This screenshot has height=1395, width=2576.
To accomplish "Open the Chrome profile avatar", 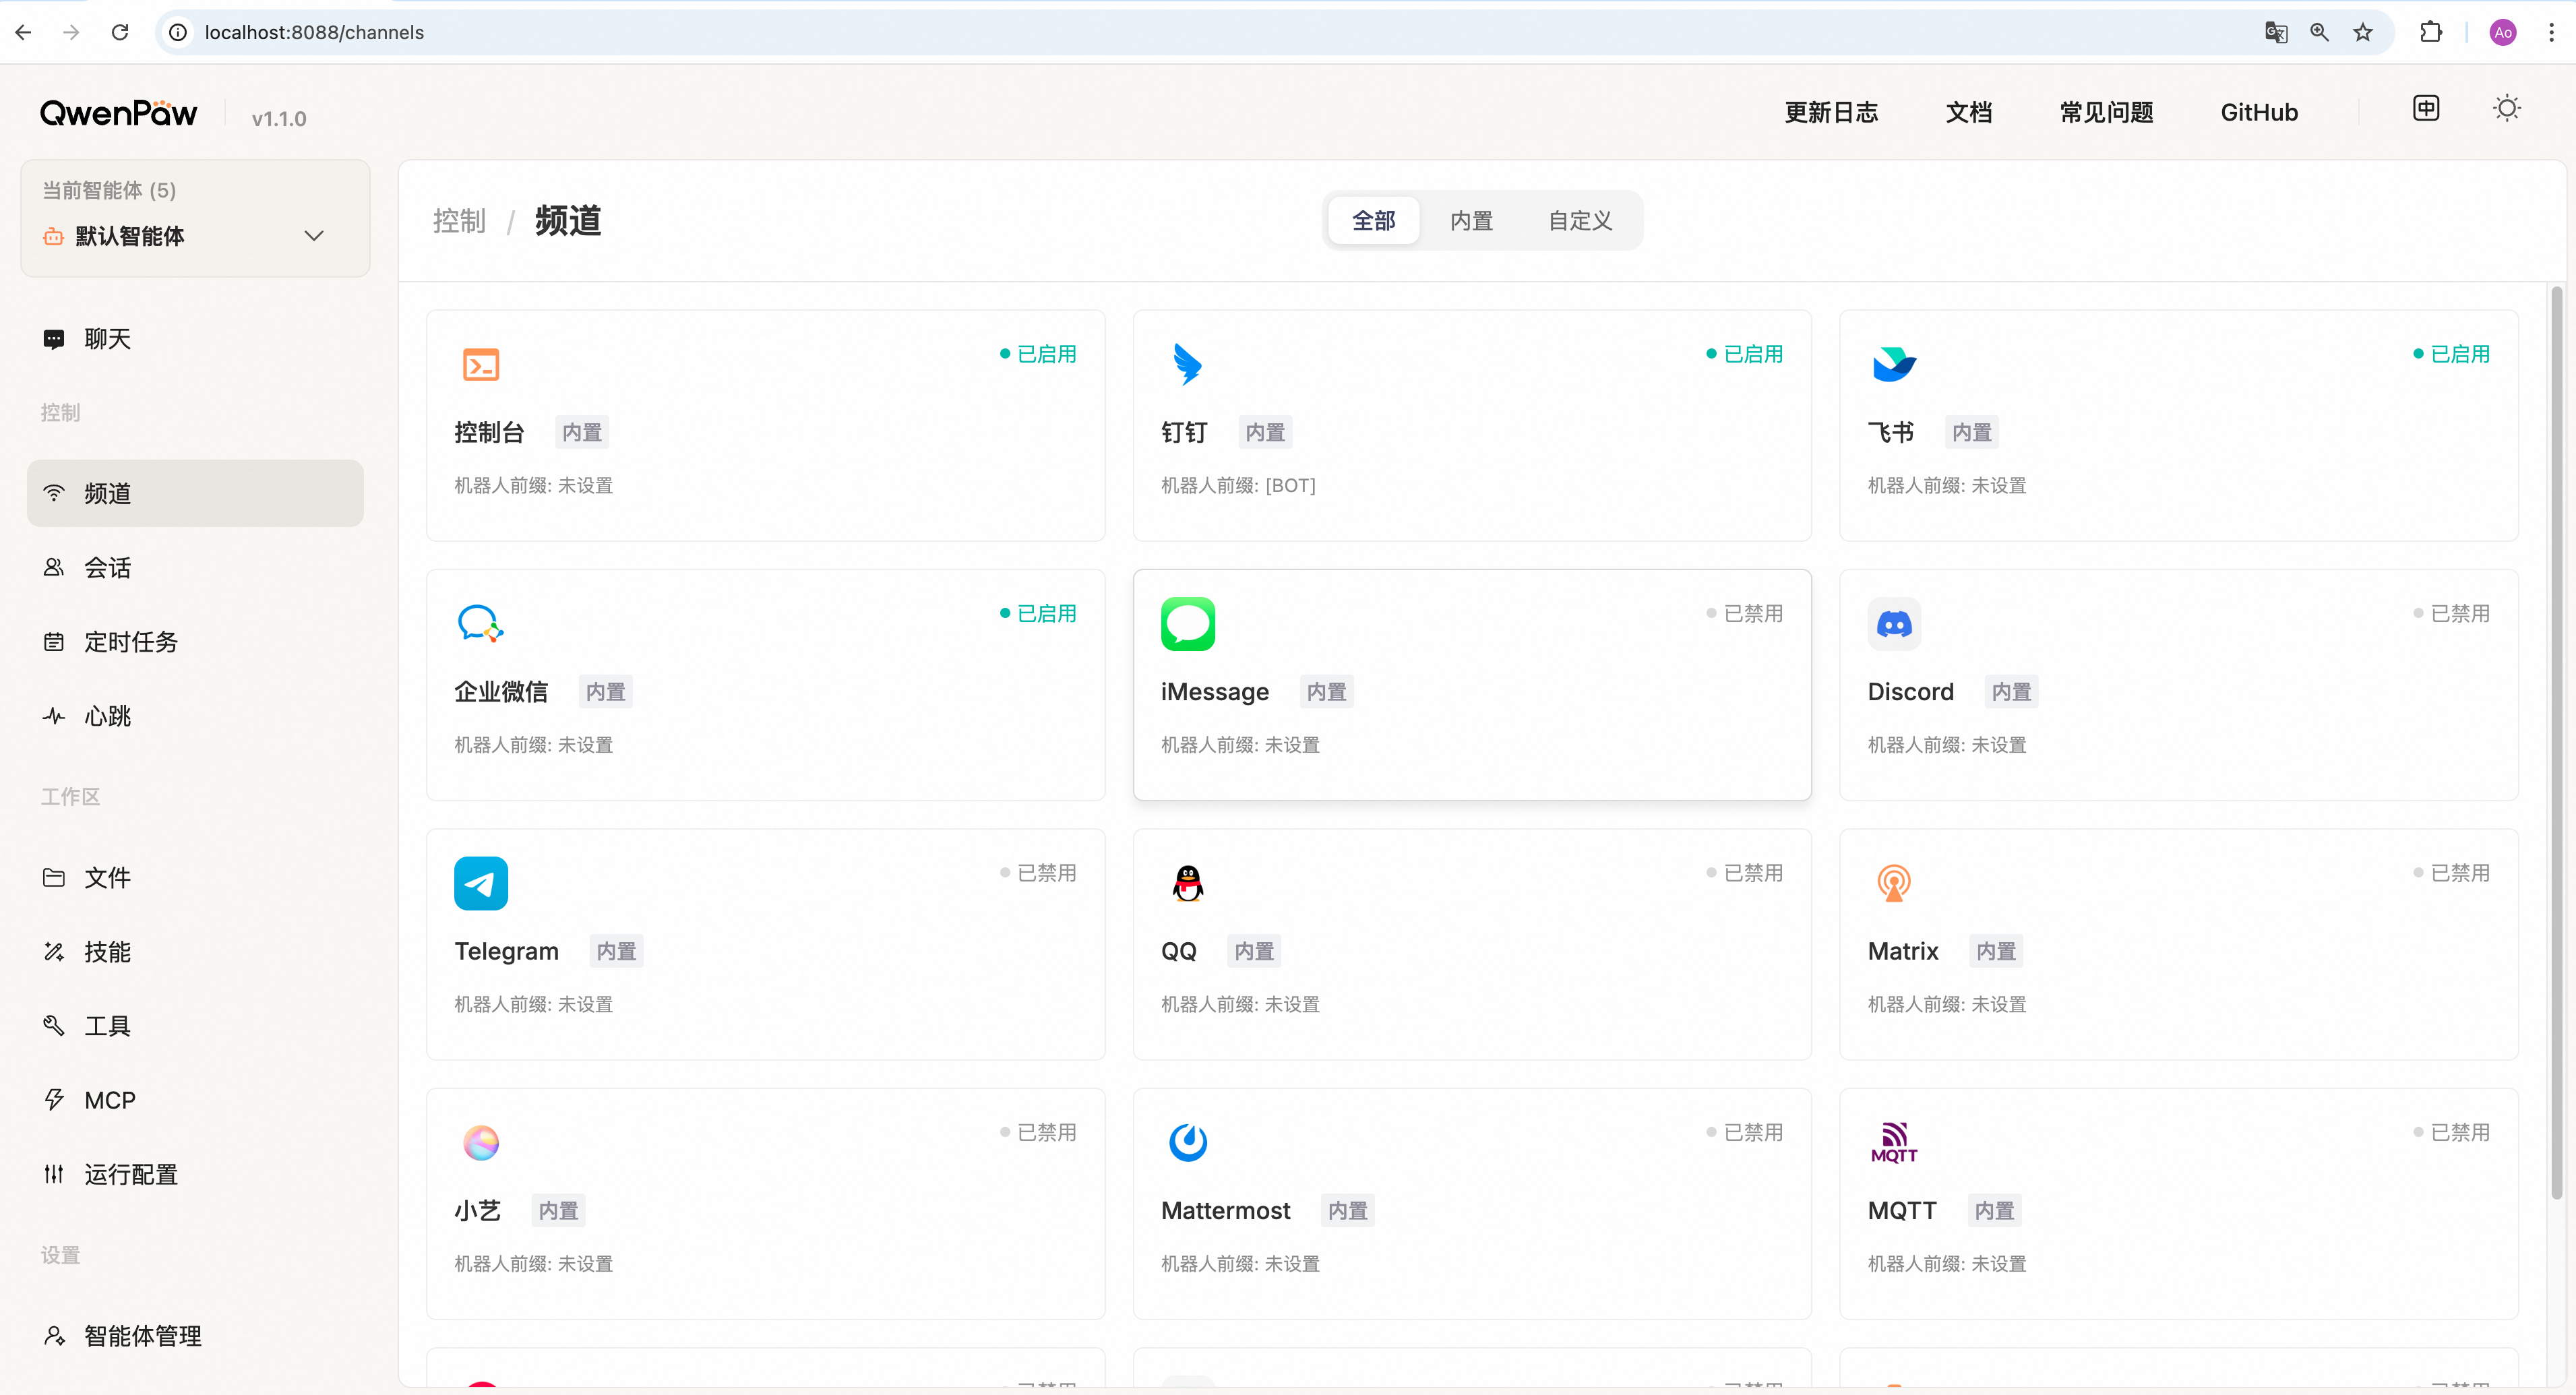I will tap(2503, 32).
